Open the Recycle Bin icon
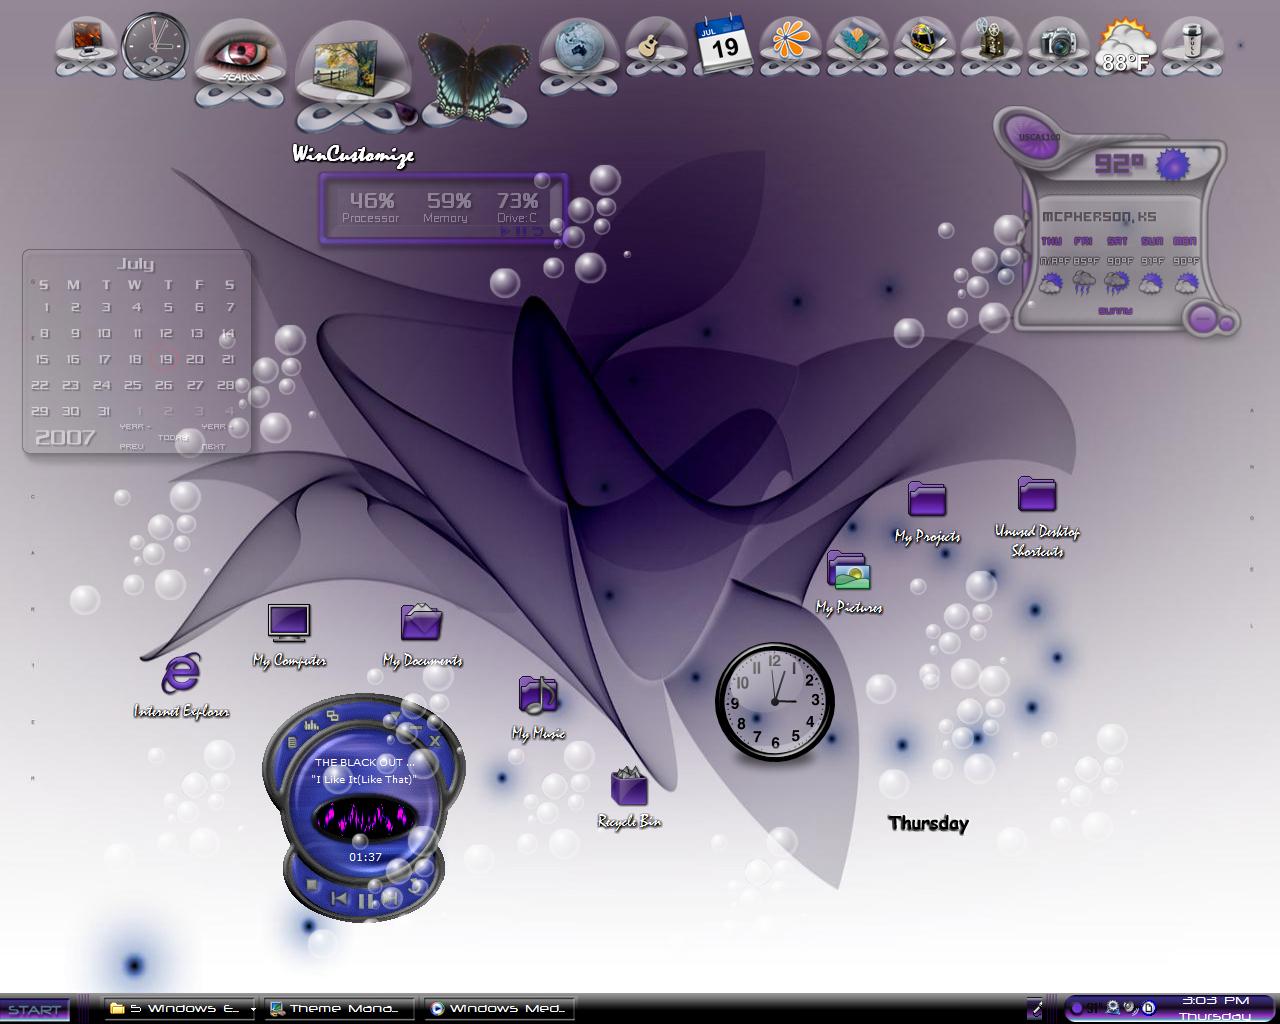Viewport: 1280px width, 1024px height. (629, 797)
